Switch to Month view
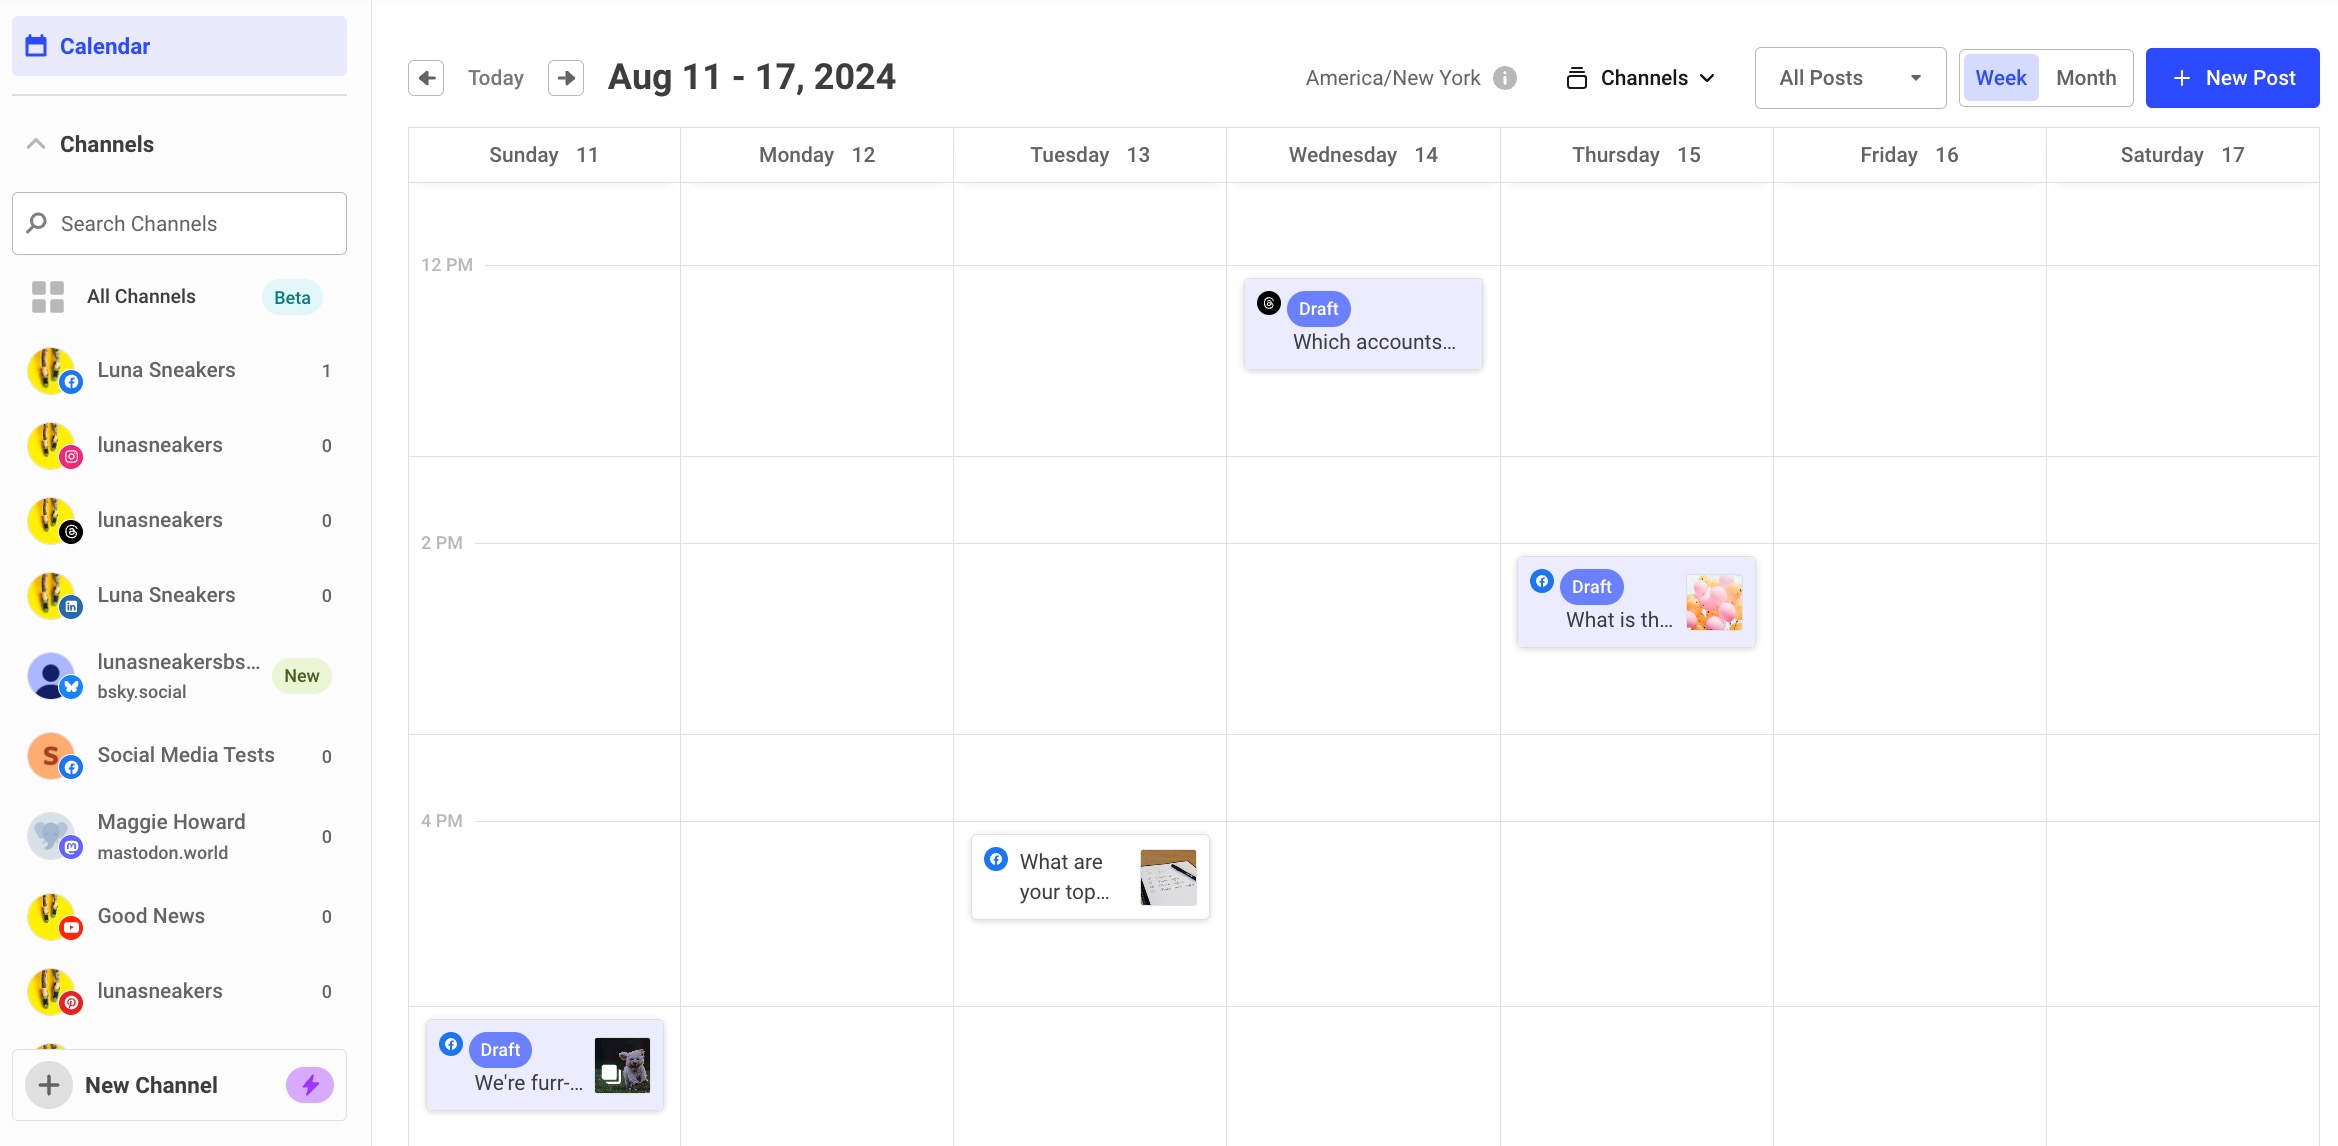 2086,76
